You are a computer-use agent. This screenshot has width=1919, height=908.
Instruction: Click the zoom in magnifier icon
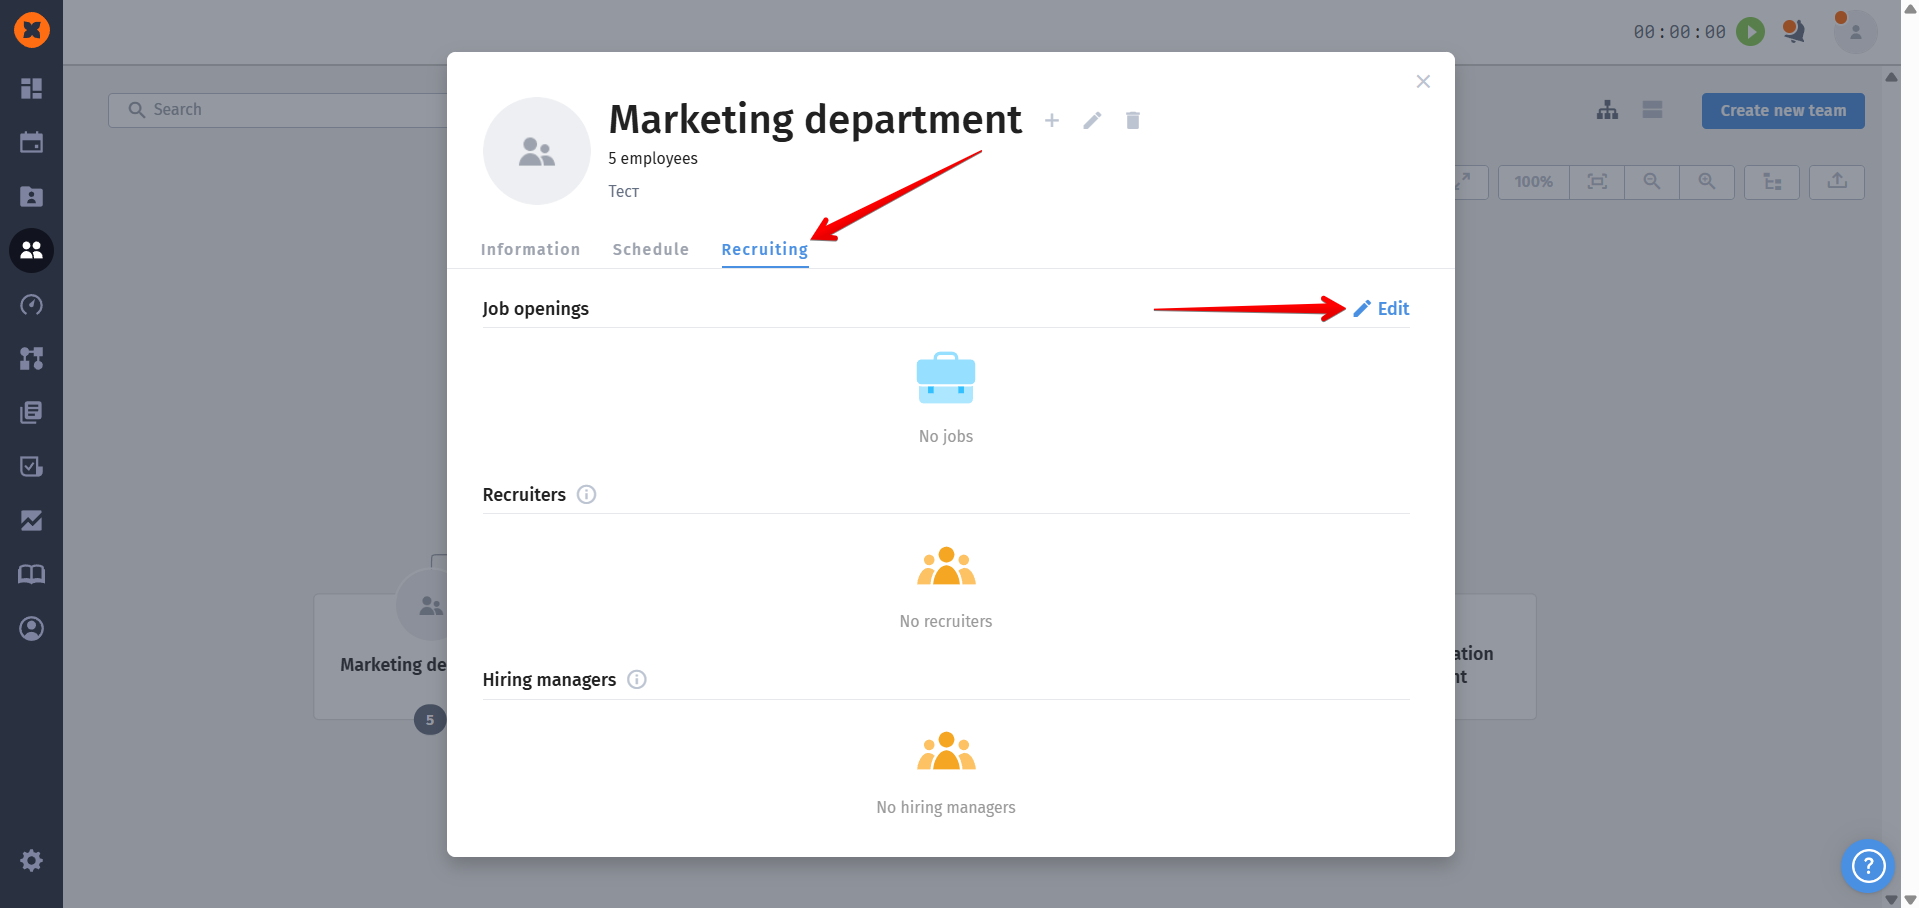(x=1707, y=182)
